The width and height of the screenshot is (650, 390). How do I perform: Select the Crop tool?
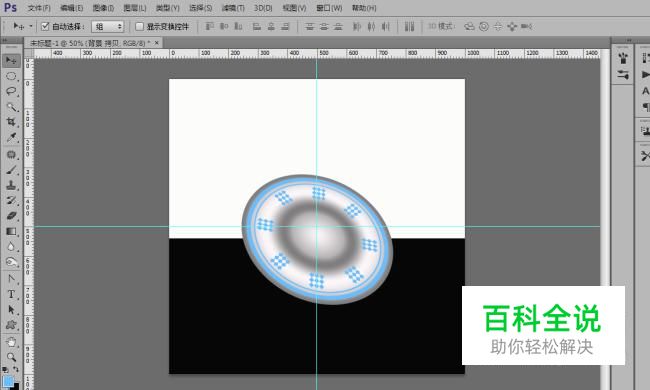[x=11, y=122]
